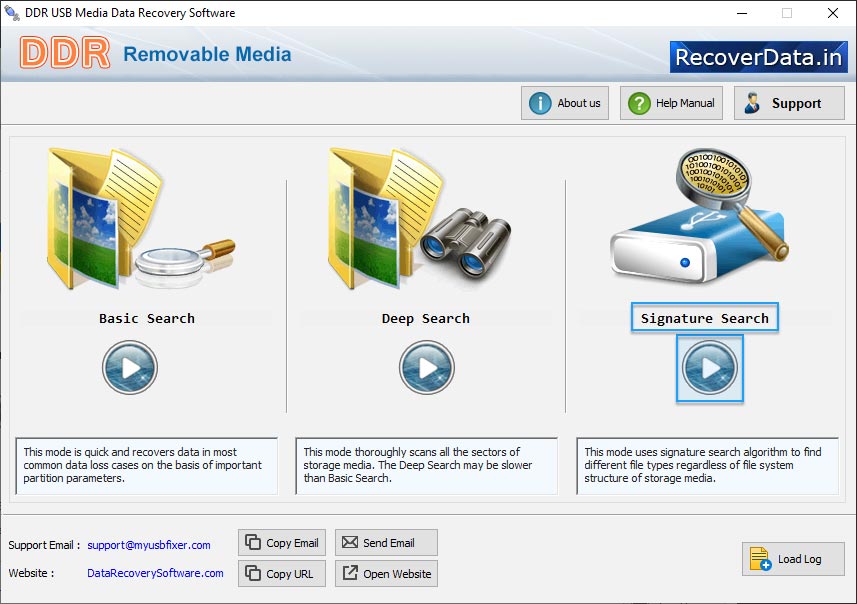The height and width of the screenshot is (604, 857).
Task: Start the Signature Search play button
Action: click(x=709, y=368)
